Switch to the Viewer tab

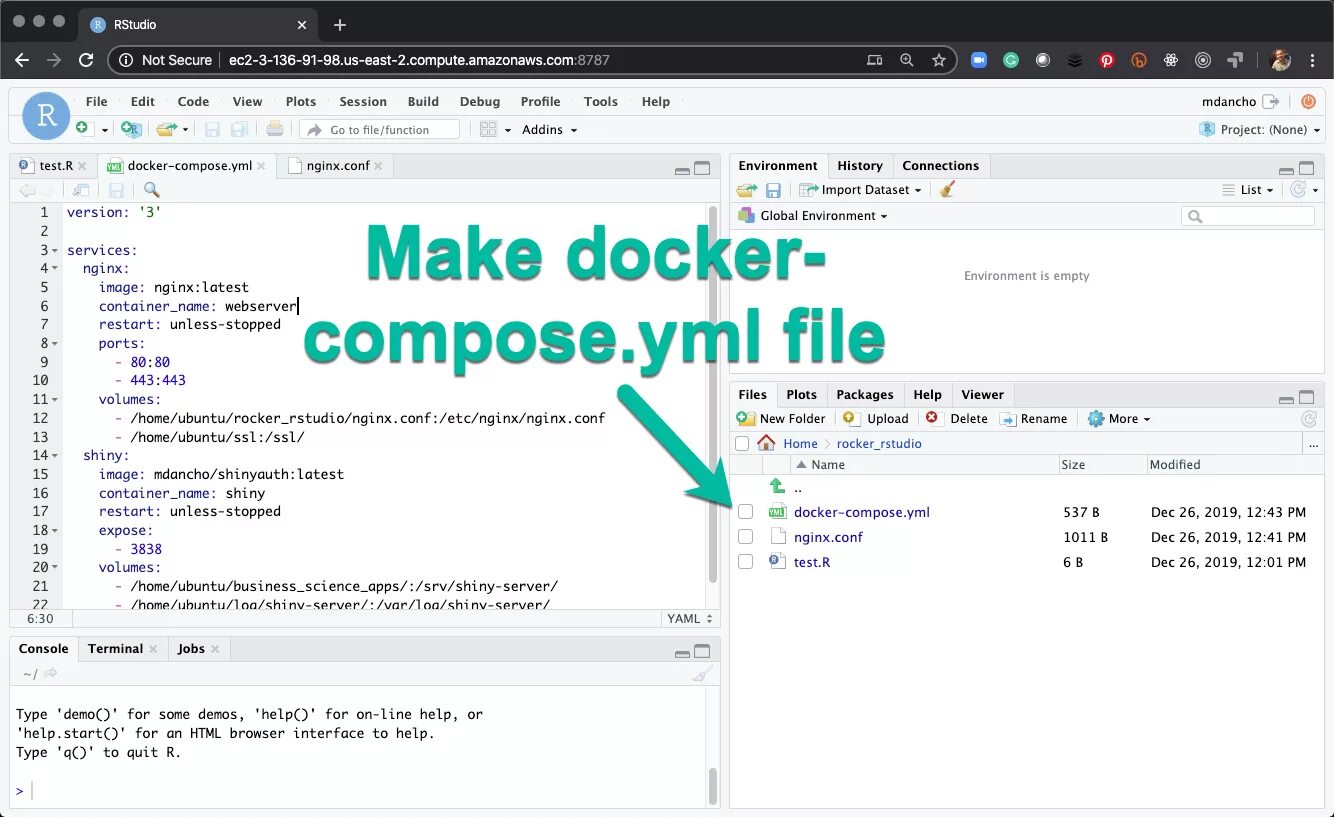tap(982, 394)
